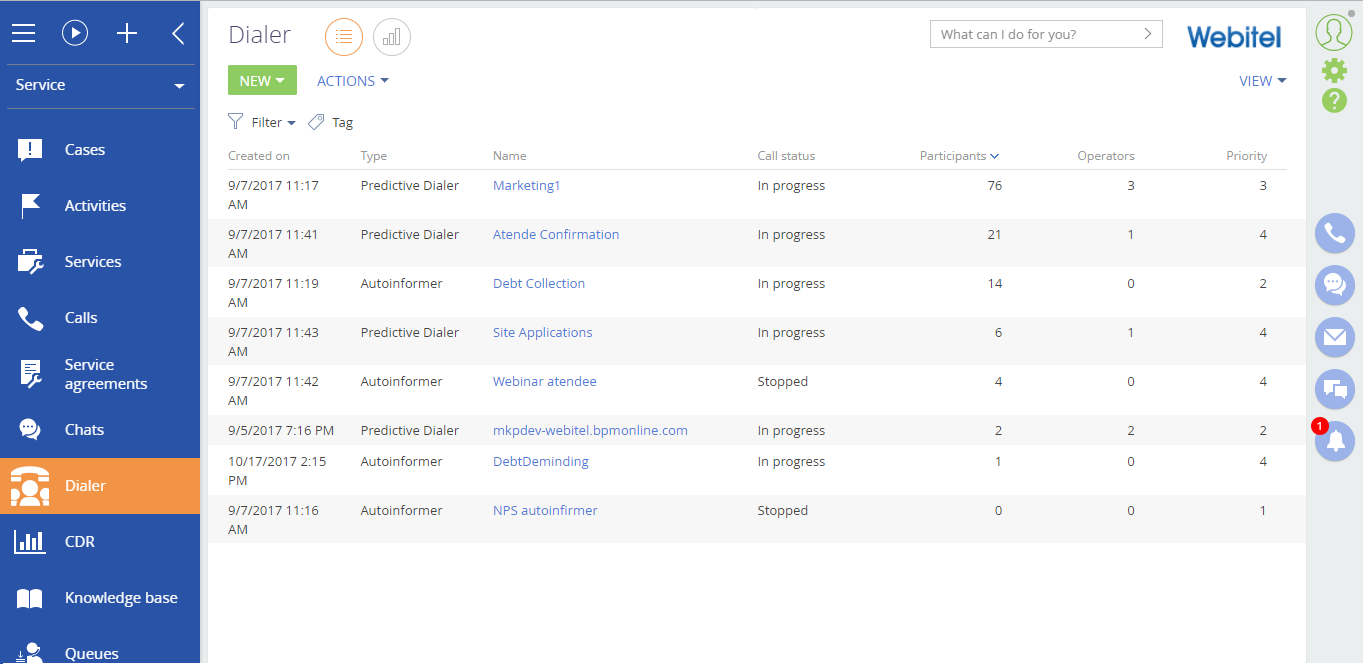Viewport: 1366px width, 664px height.
Task: Open the Knowledge base section
Action: 120,597
